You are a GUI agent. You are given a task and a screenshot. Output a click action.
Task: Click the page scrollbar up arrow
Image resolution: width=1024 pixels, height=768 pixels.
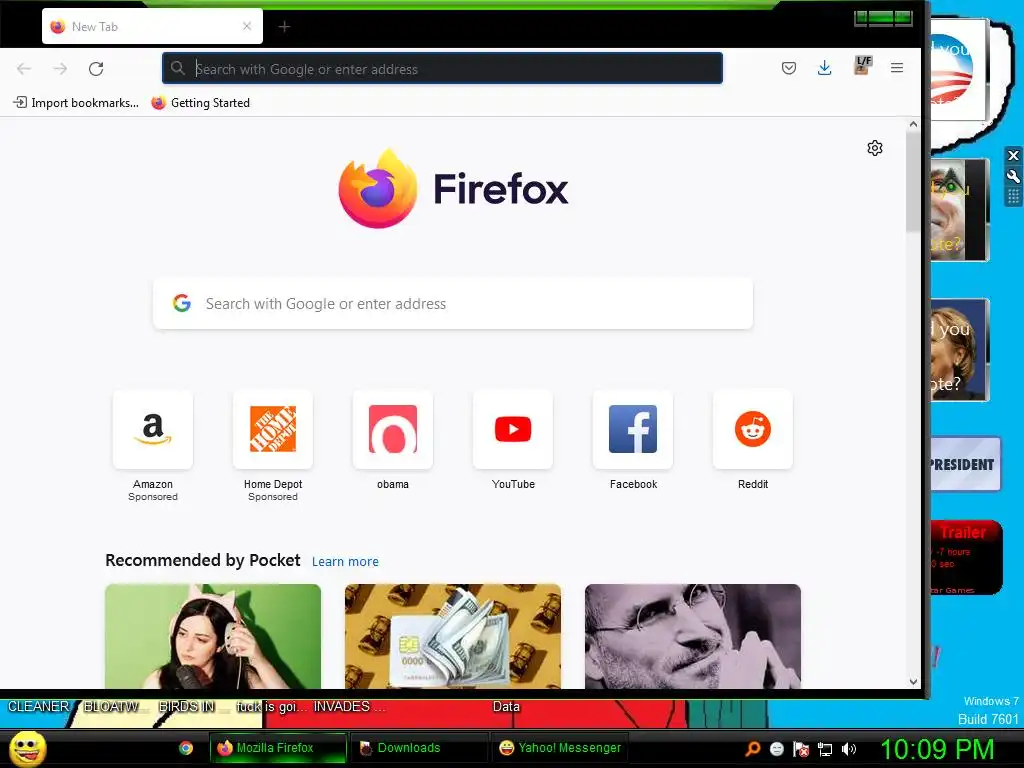point(913,124)
